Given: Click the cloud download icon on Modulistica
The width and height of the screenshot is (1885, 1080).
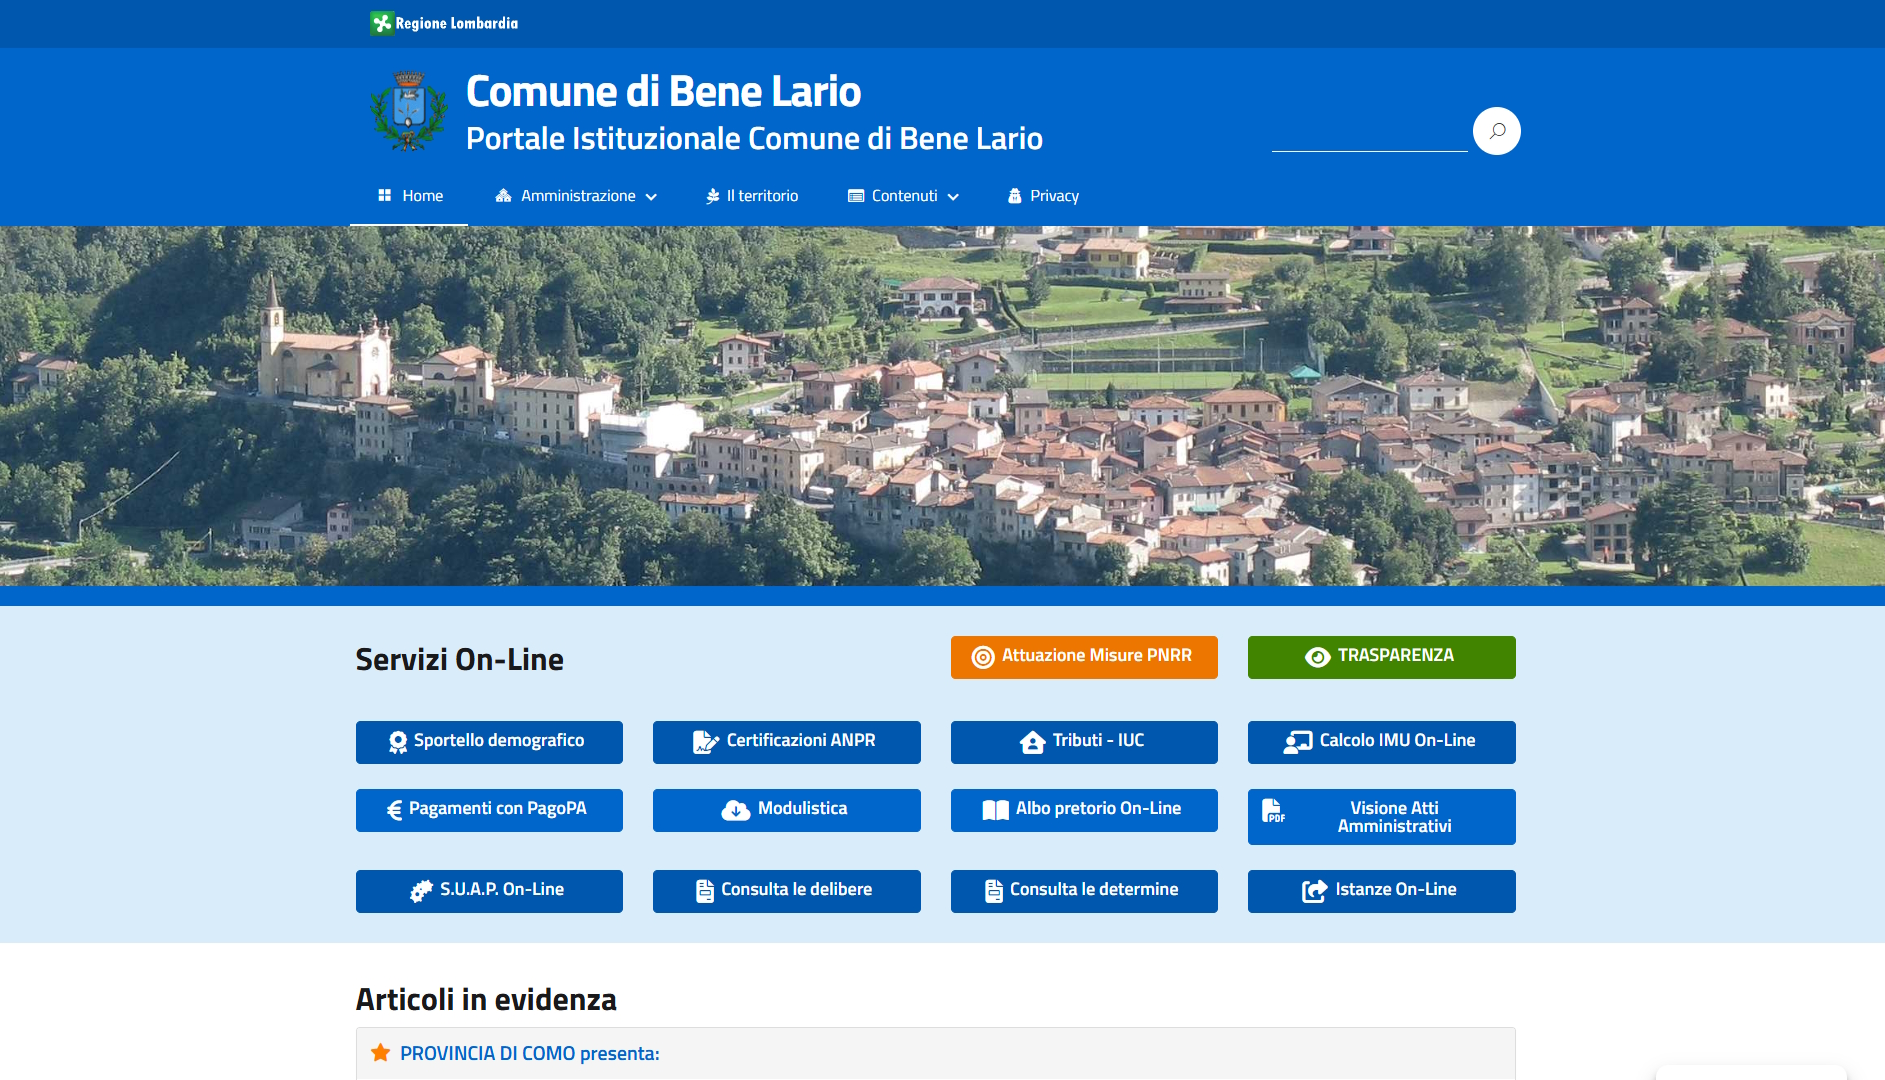Looking at the screenshot, I should click(736, 810).
